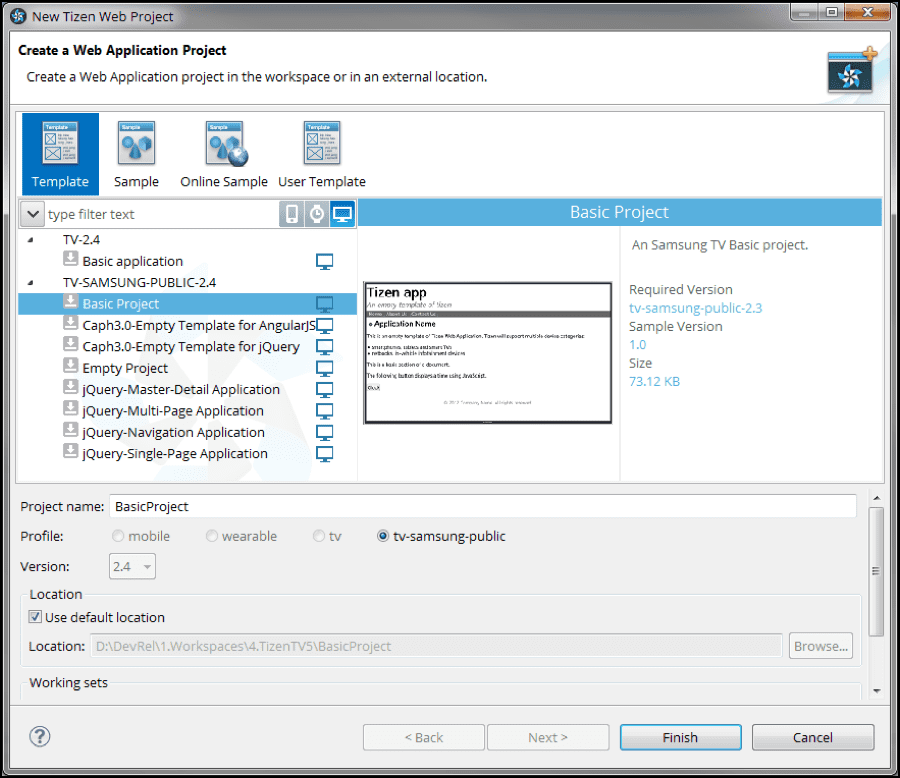
Task: Enable the mobile profile filter icon
Action: click(291, 213)
